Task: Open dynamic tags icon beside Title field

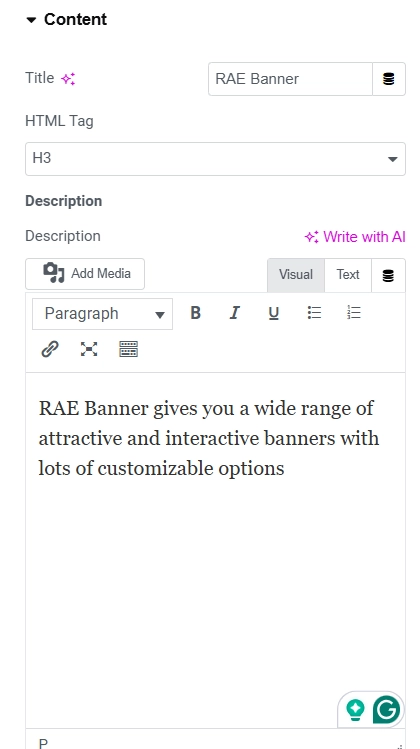Action: coord(389,79)
